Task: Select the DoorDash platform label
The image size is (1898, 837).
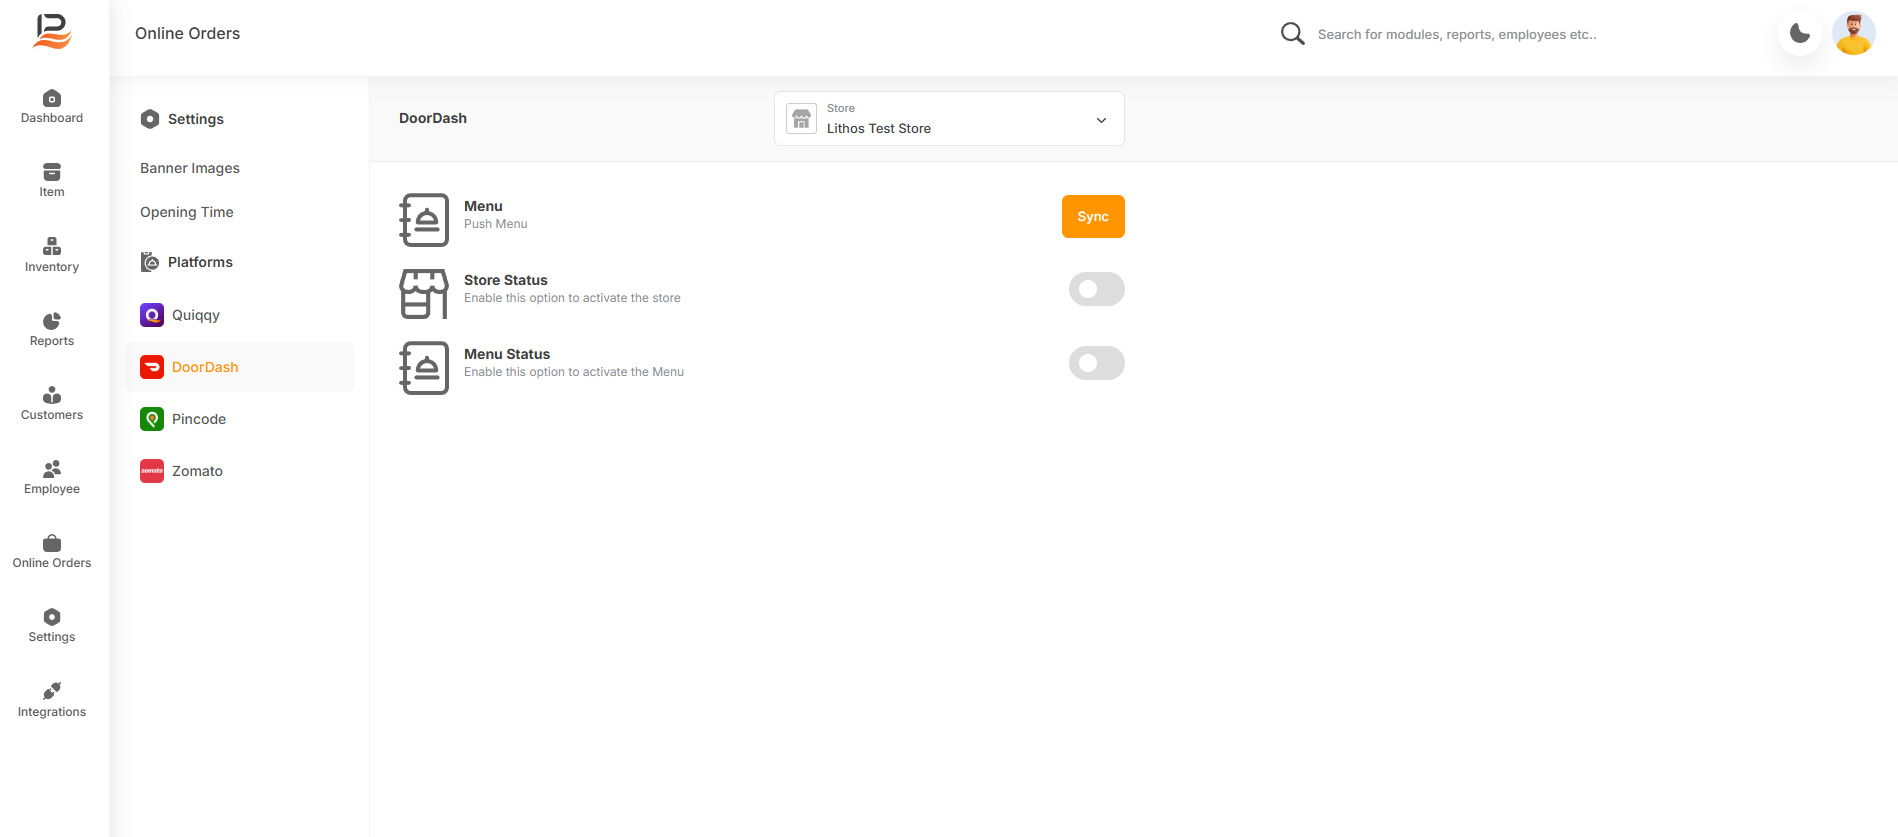Action: pyautogui.click(x=205, y=367)
